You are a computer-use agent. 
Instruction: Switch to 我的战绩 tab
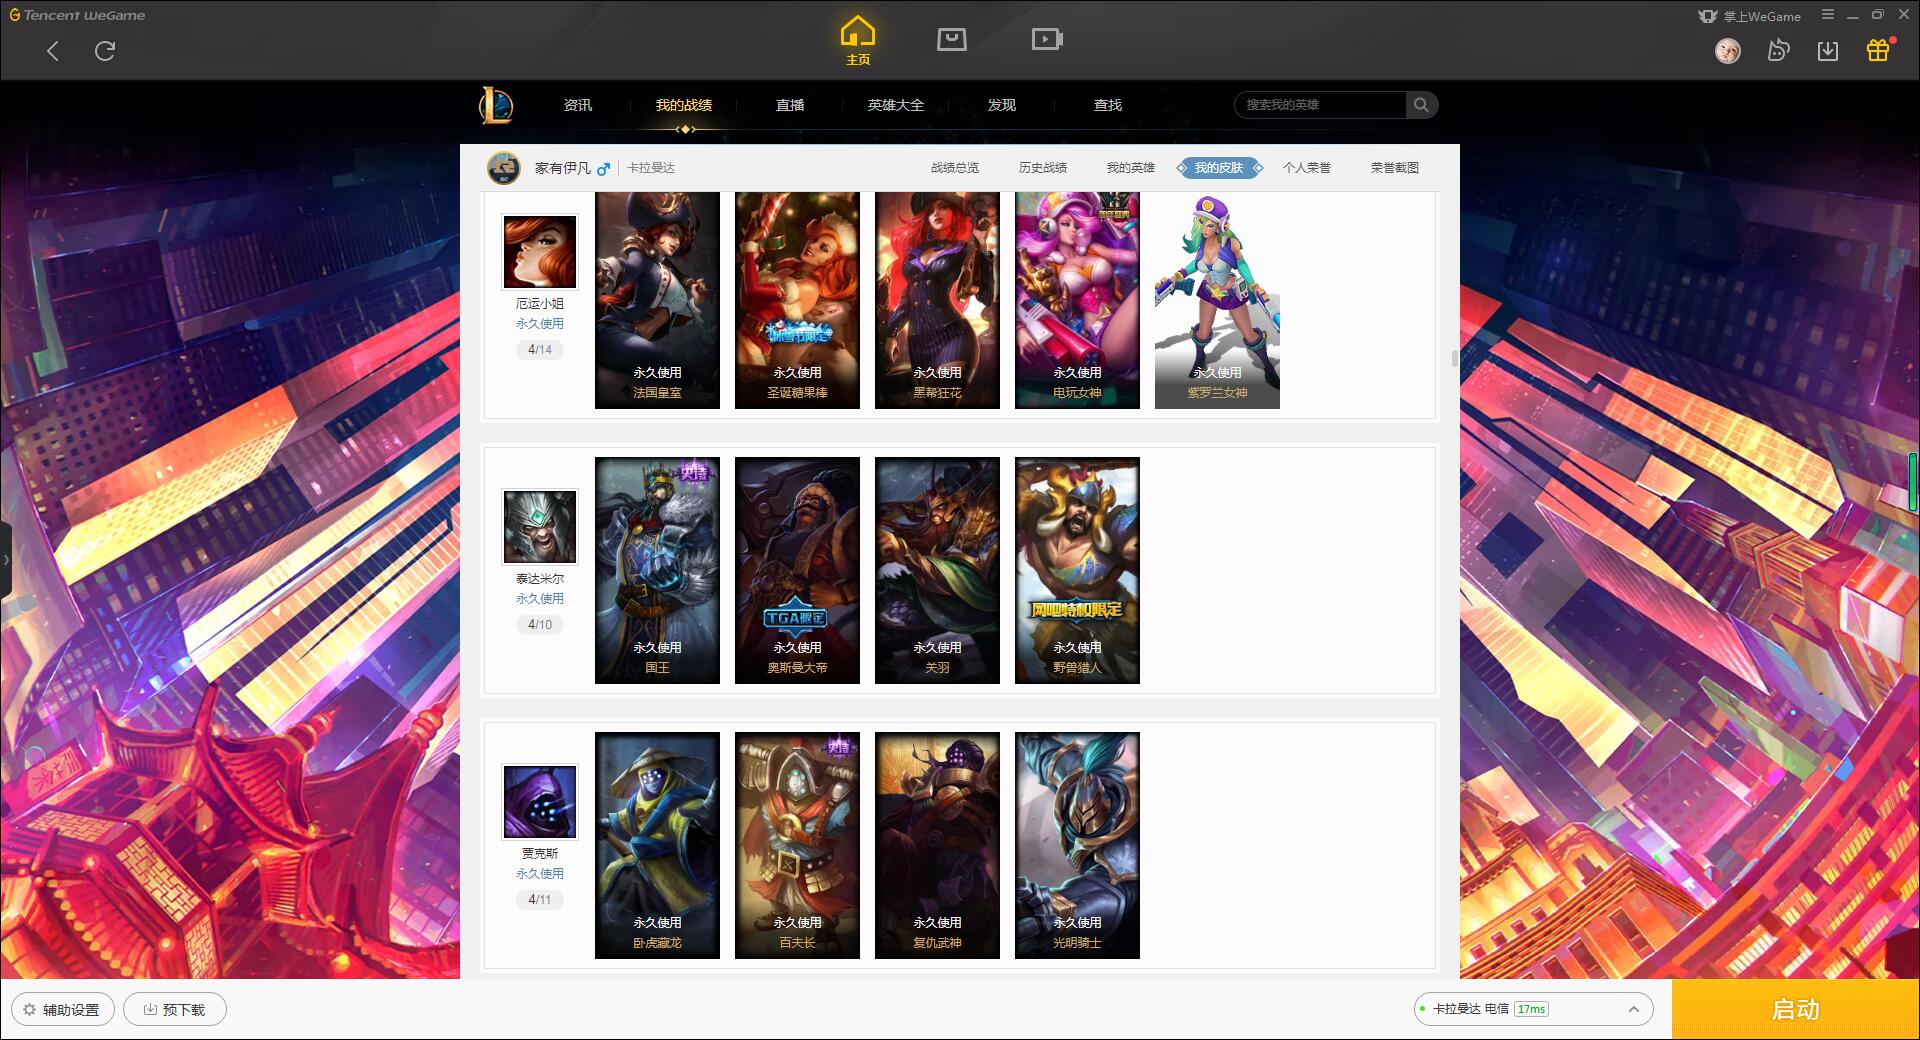684,105
